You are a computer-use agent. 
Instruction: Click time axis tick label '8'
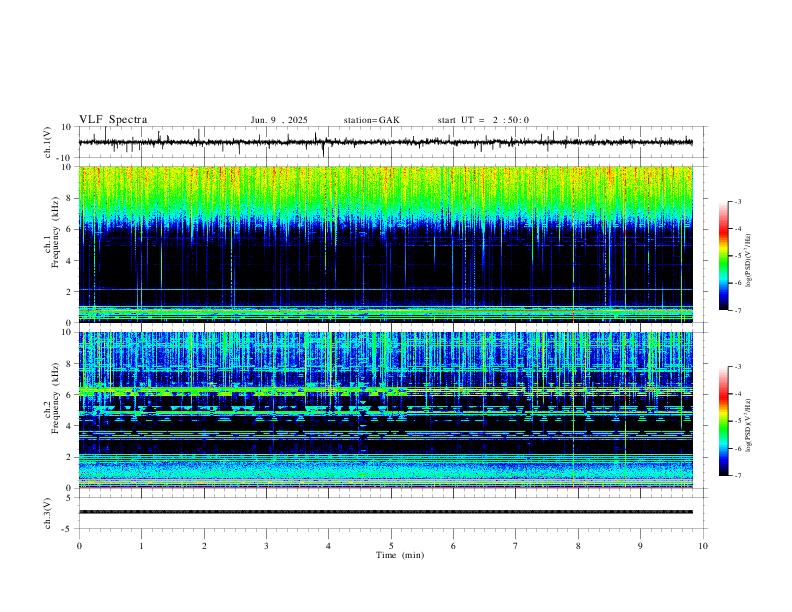(578, 546)
